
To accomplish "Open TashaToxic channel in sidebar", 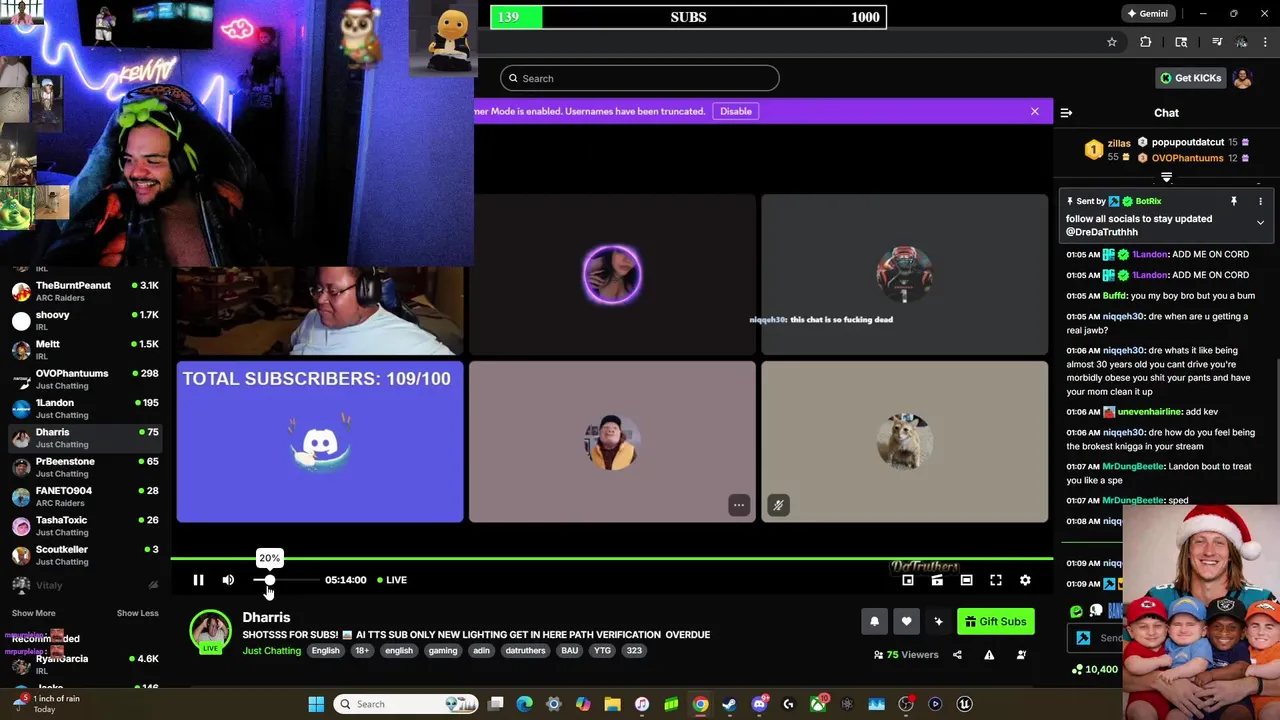I will click(x=85, y=526).
